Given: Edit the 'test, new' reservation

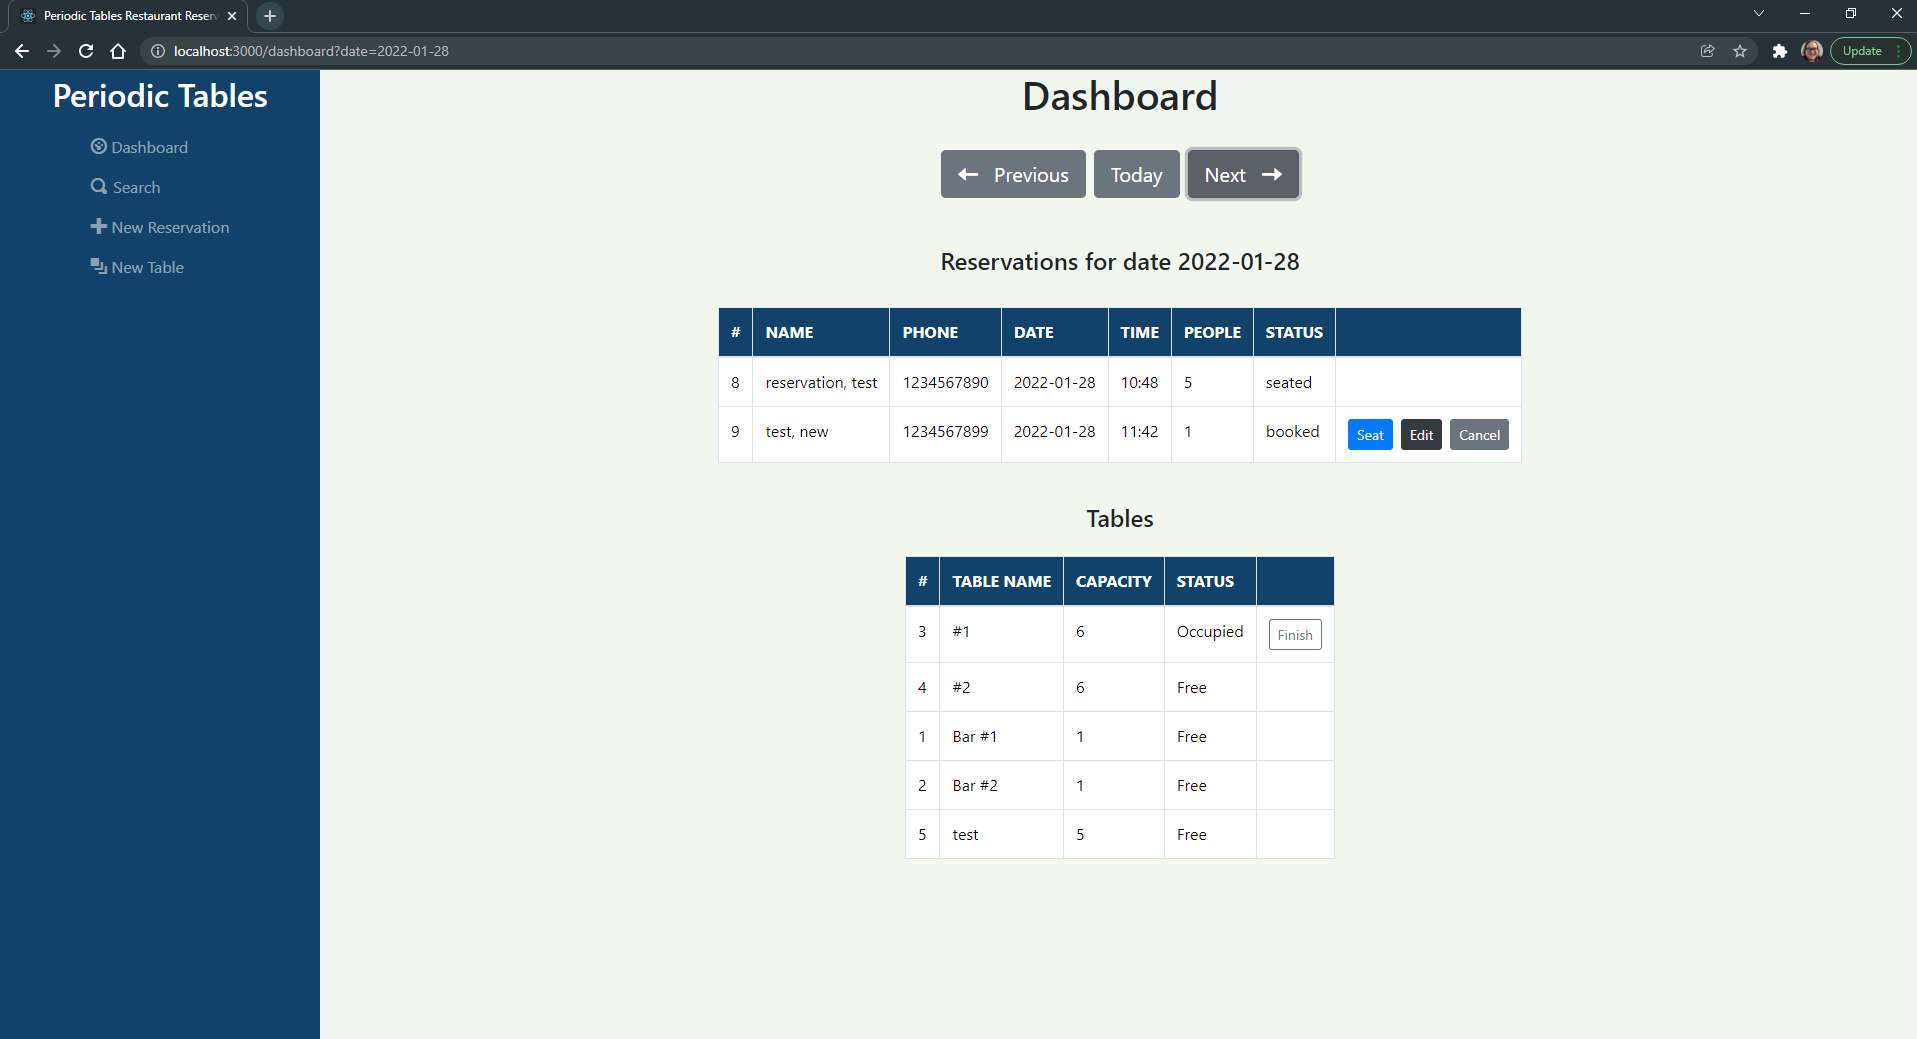Looking at the screenshot, I should point(1421,435).
